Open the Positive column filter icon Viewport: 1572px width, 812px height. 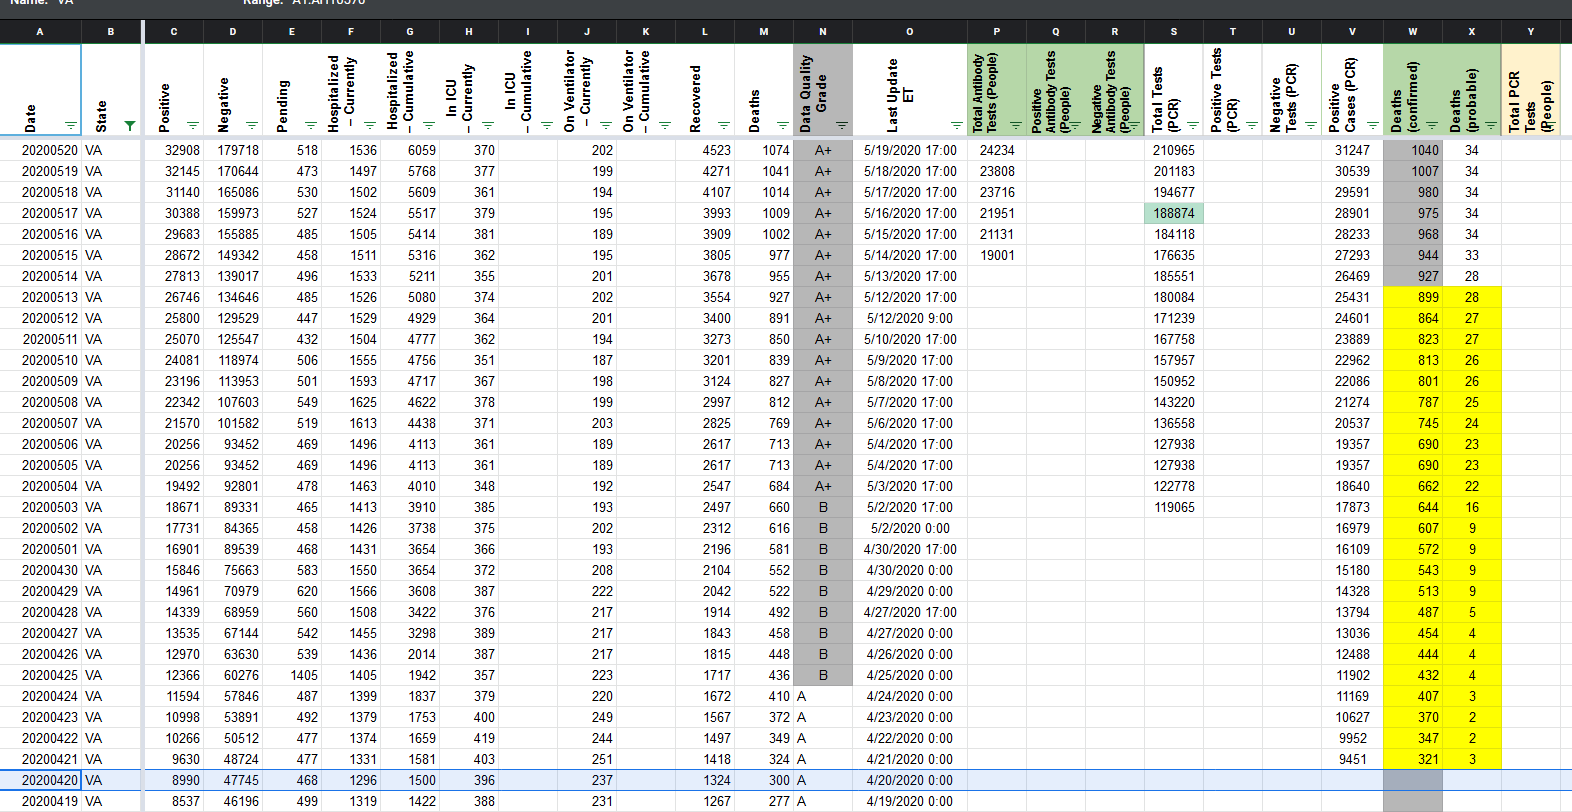pyautogui.click(x=193, y=126)
